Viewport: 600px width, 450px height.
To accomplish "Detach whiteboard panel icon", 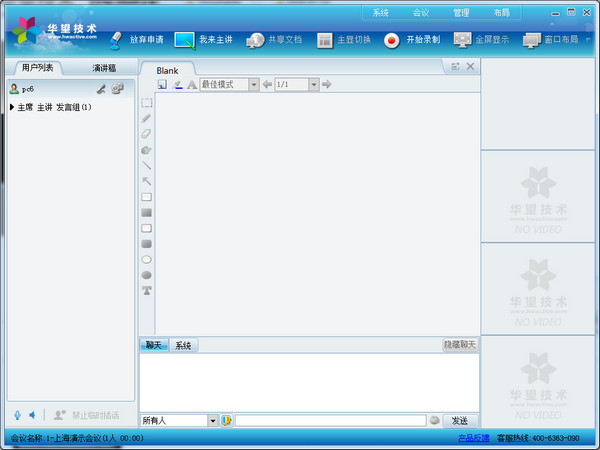I will [x=455, y=67].
